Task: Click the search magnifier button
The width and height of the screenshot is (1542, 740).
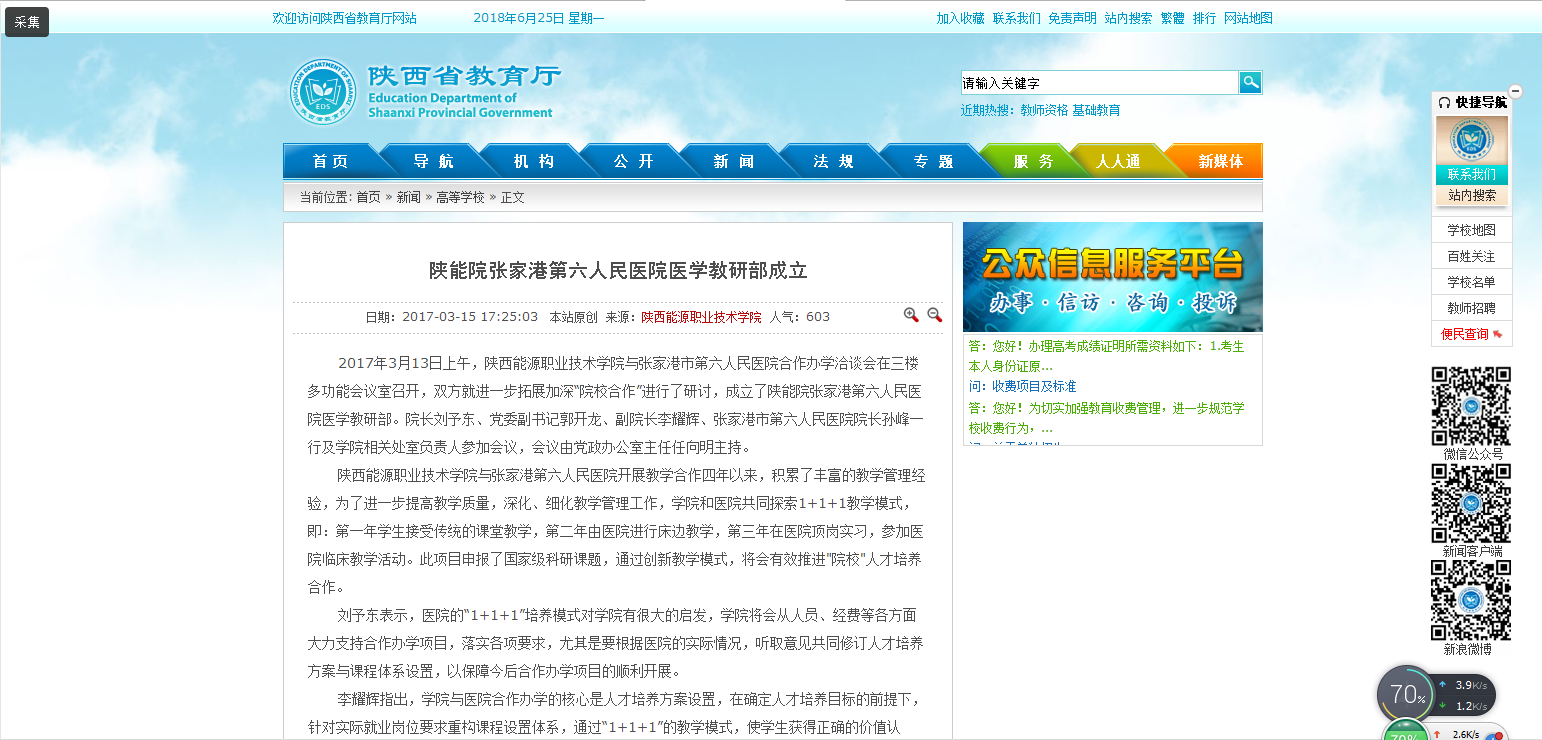Action: [x=1250, y=83]
